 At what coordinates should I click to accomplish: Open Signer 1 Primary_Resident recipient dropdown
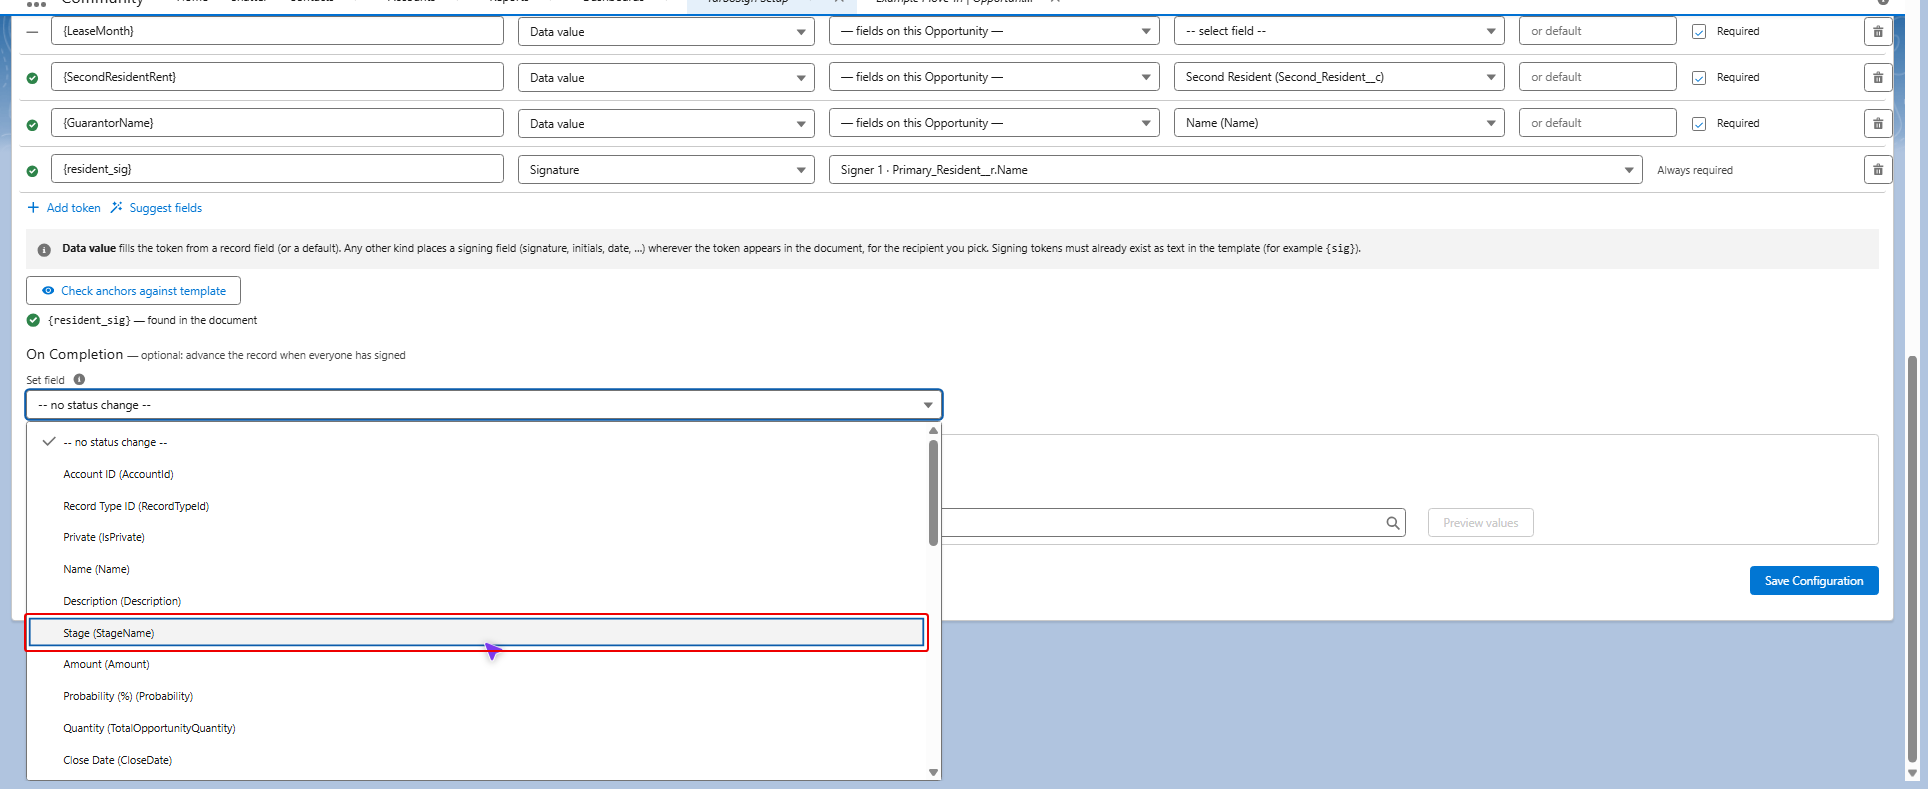1235,169
